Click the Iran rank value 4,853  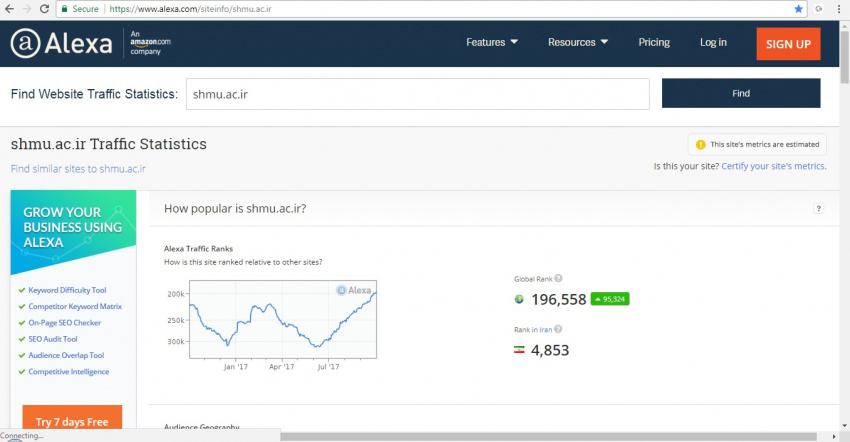point(550,350)
